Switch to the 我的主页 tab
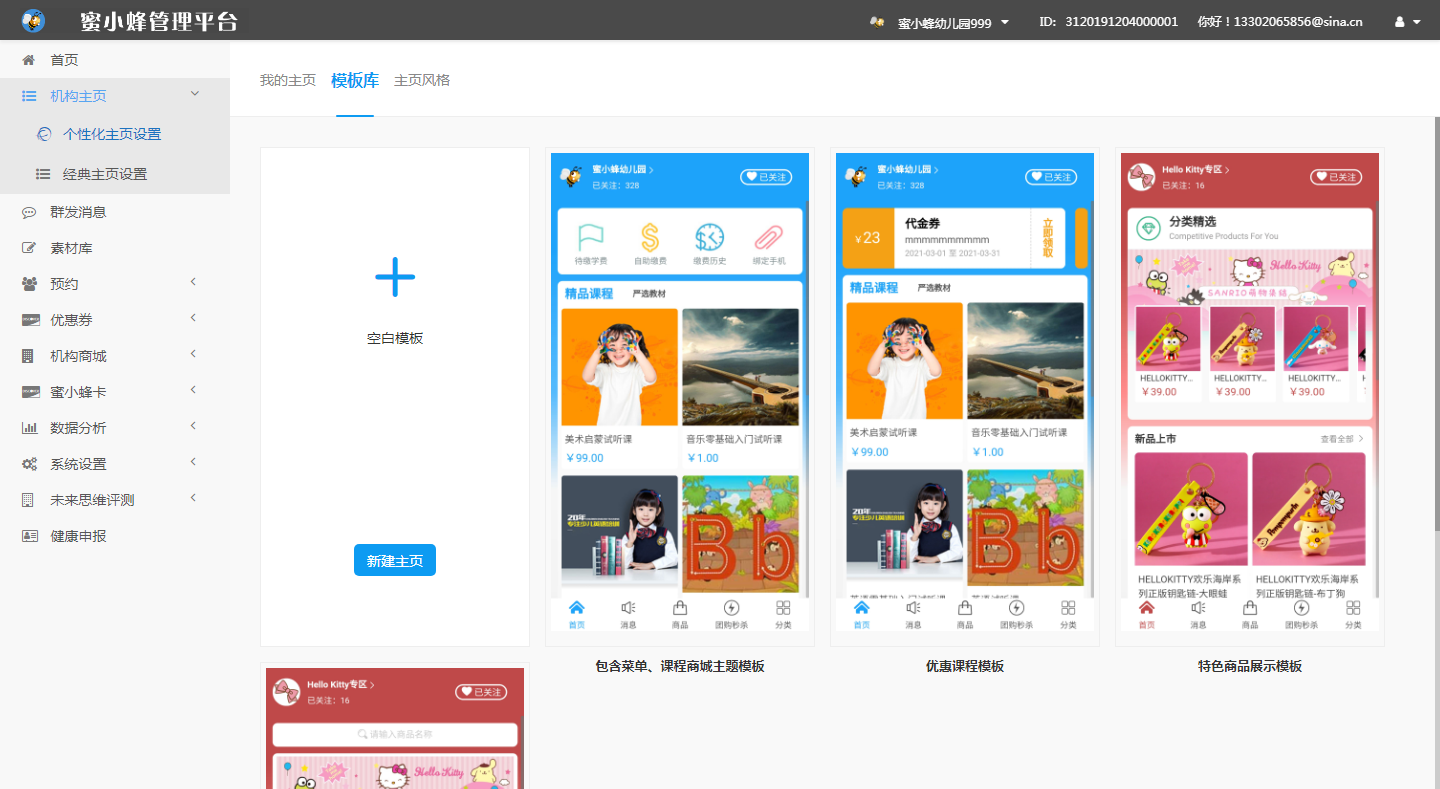Screen dimensions: 1440x789 pyautogui.click(x=288, y=80)
